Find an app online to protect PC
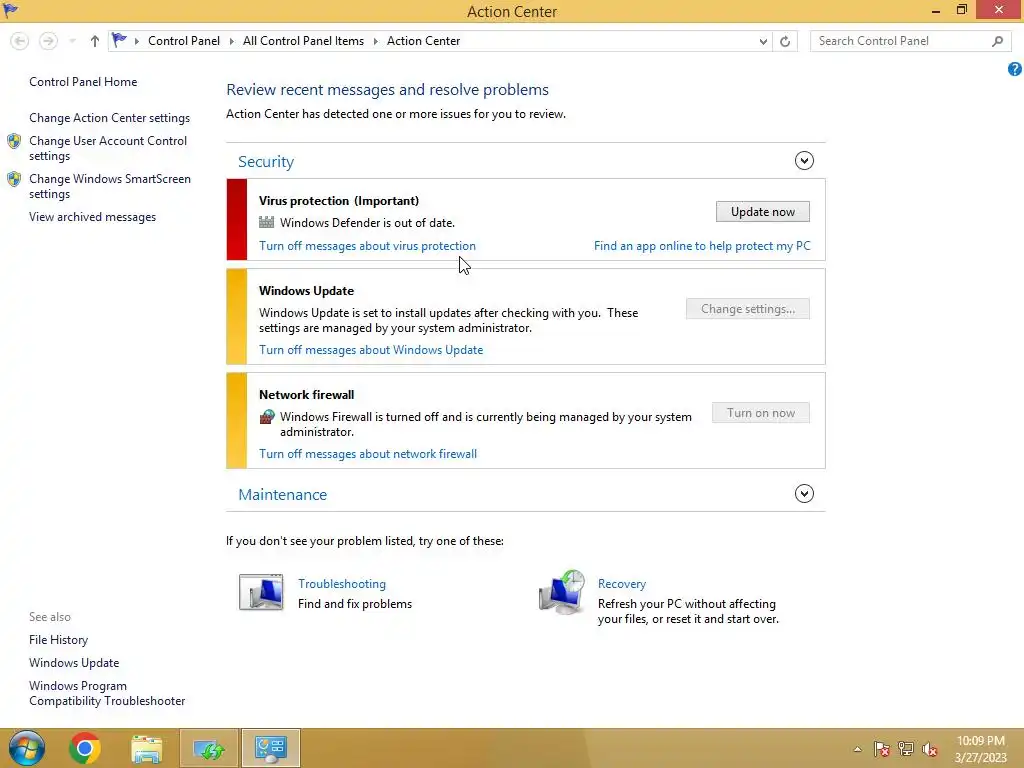 [x=702, y=246]
